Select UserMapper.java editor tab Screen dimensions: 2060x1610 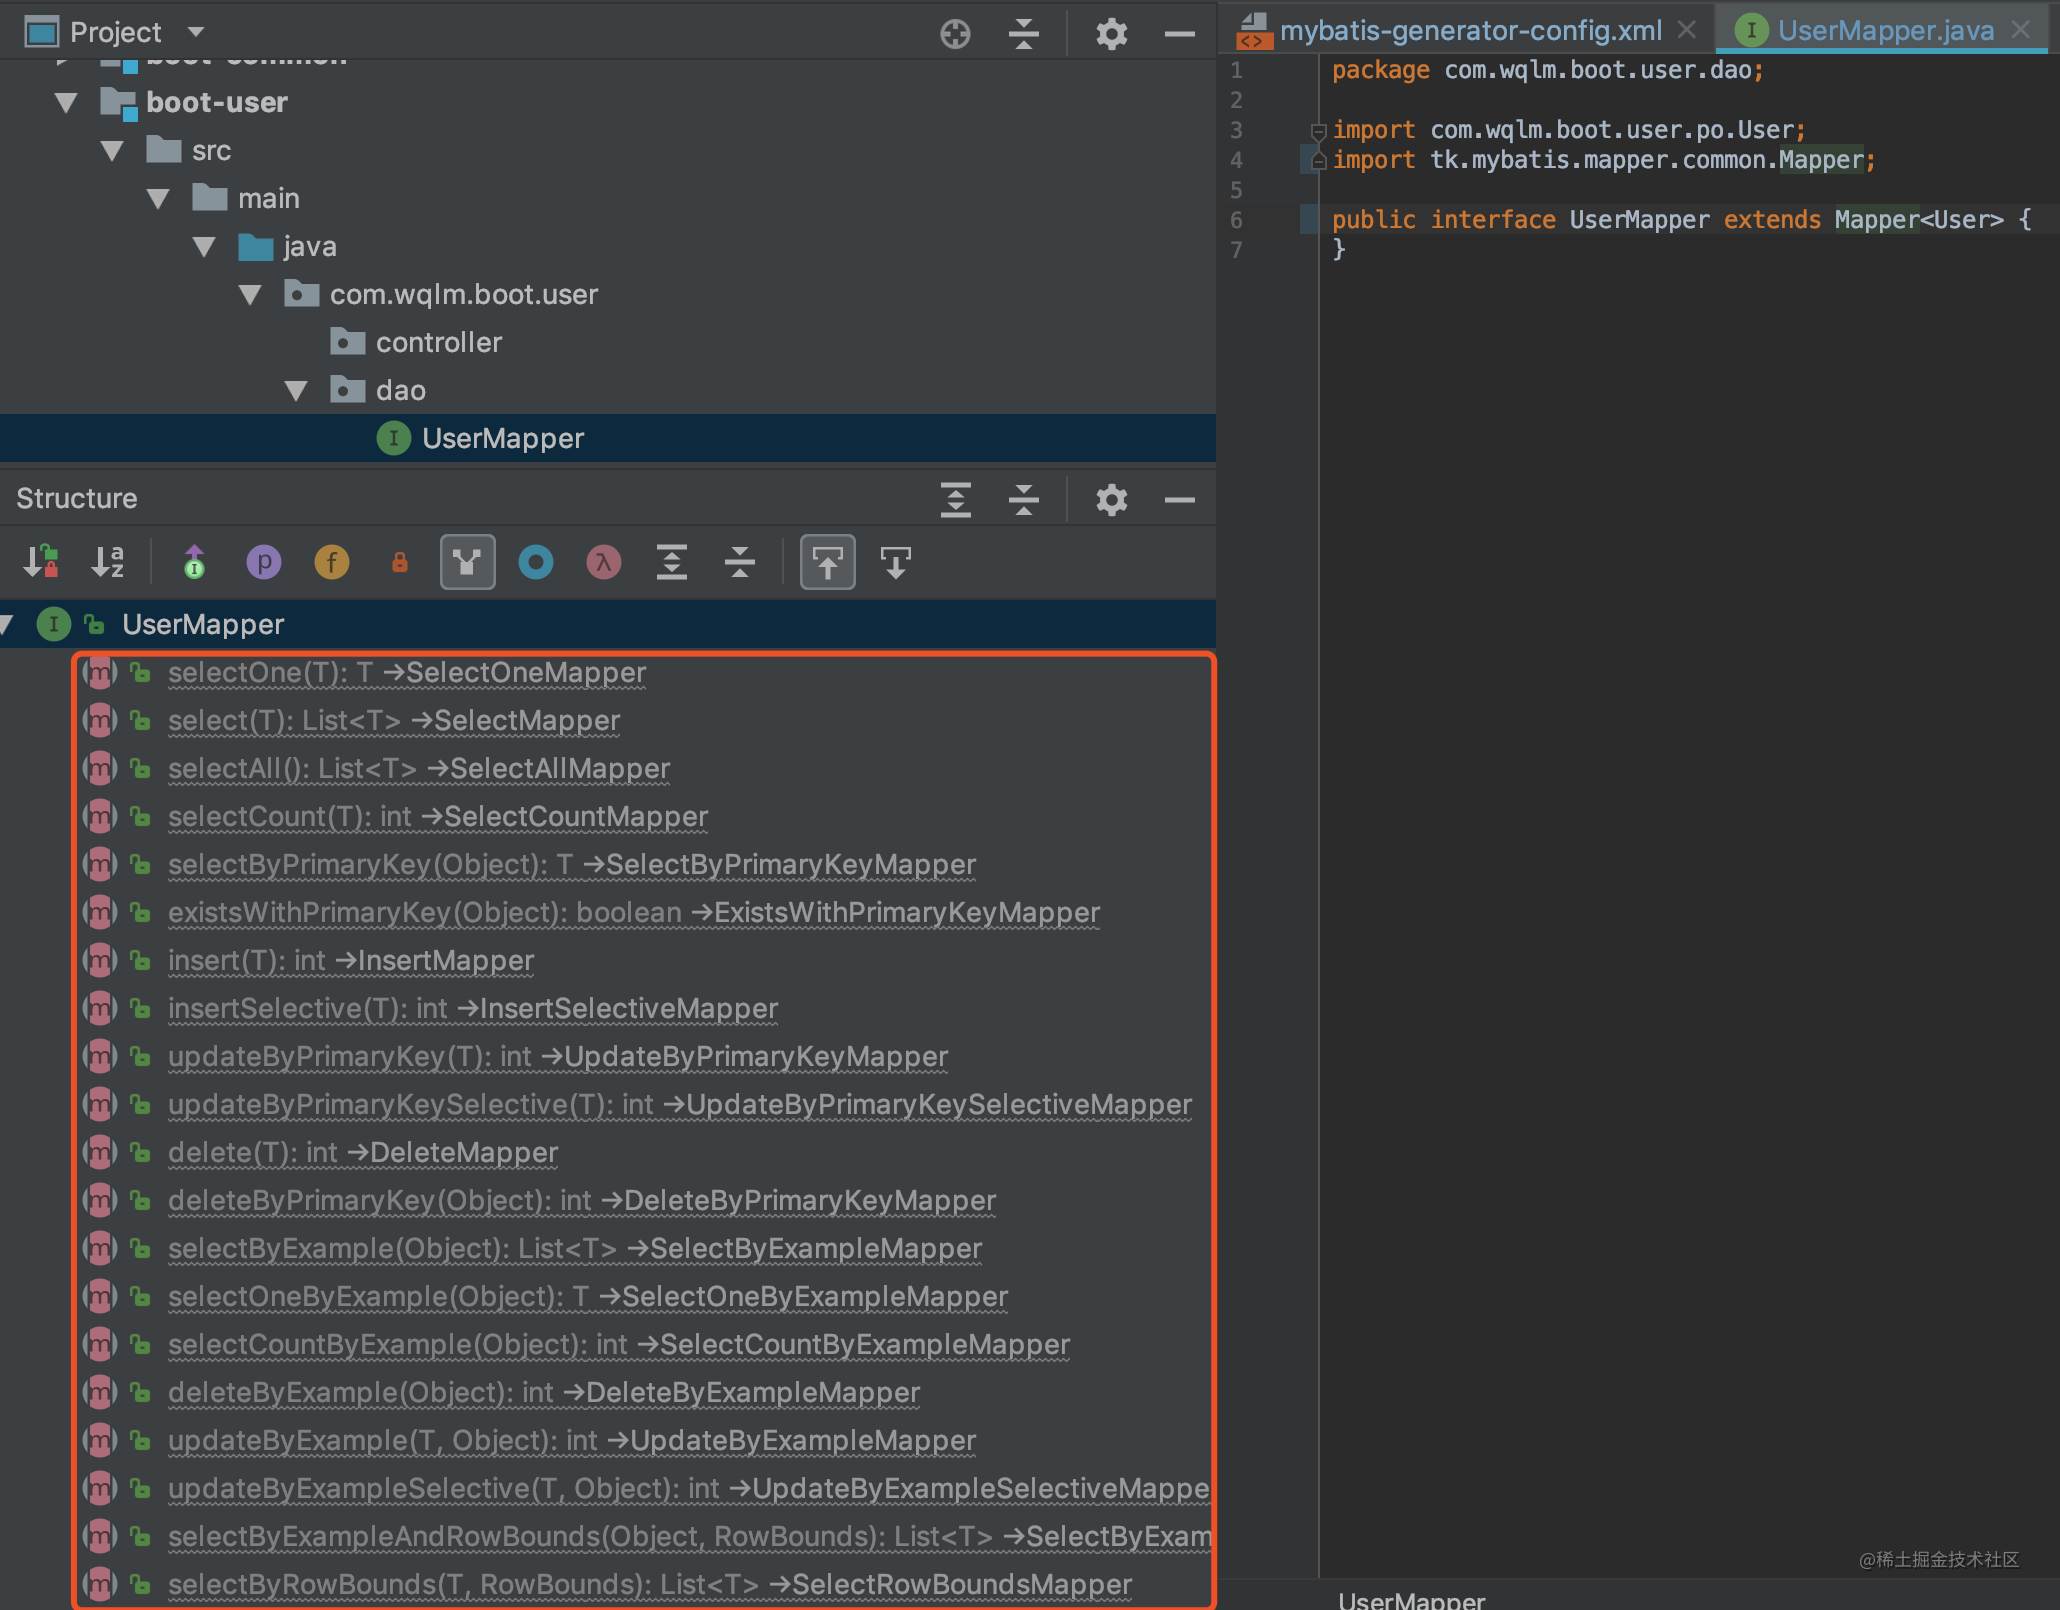(x=1884, y=30)
